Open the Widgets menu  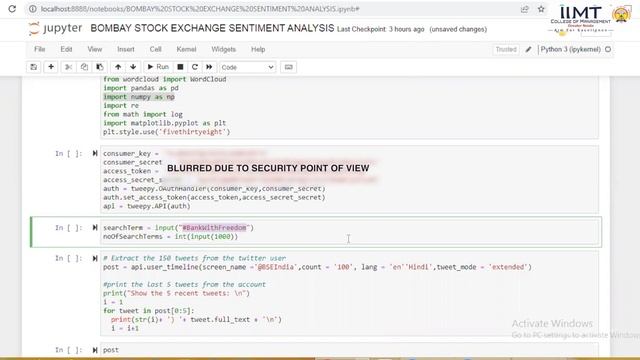[224, 49]
